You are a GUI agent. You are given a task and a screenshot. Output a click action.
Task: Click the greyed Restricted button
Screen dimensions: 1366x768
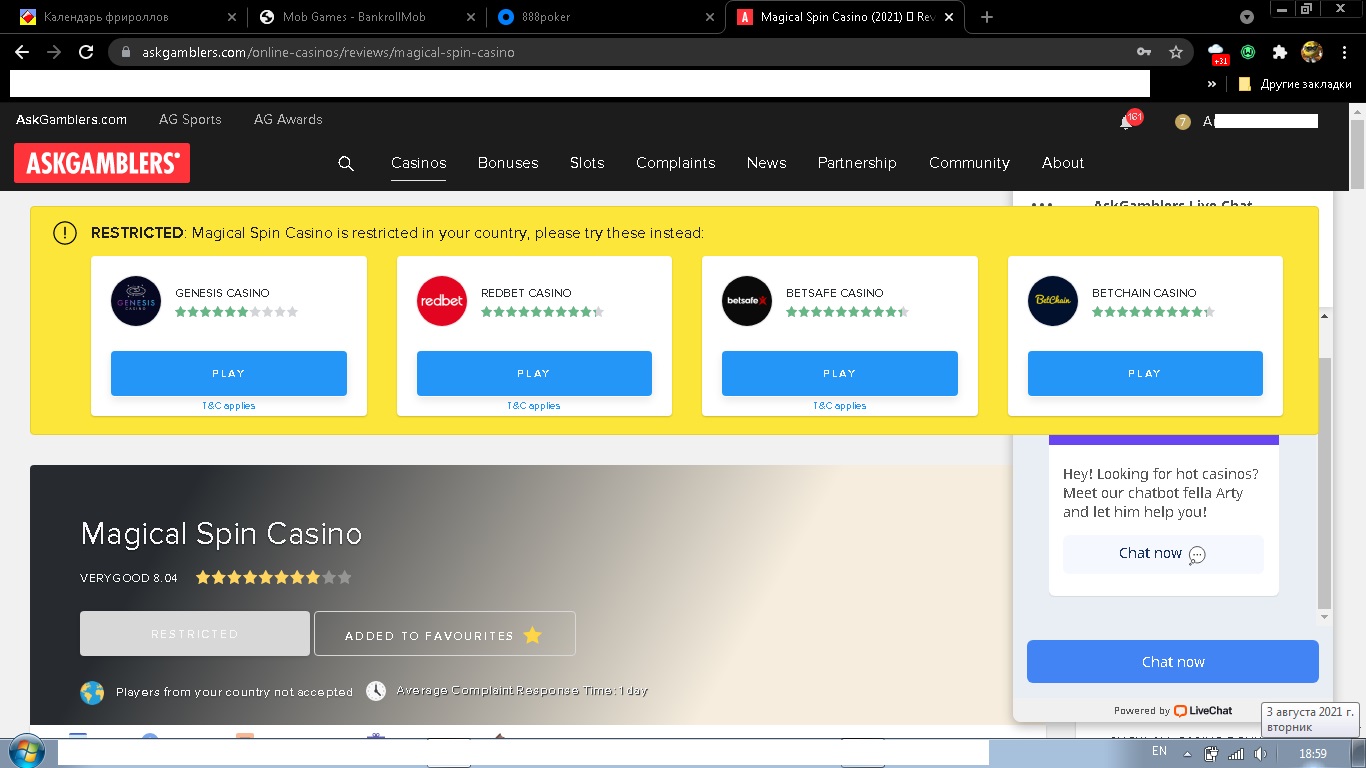tap(195, 634)
